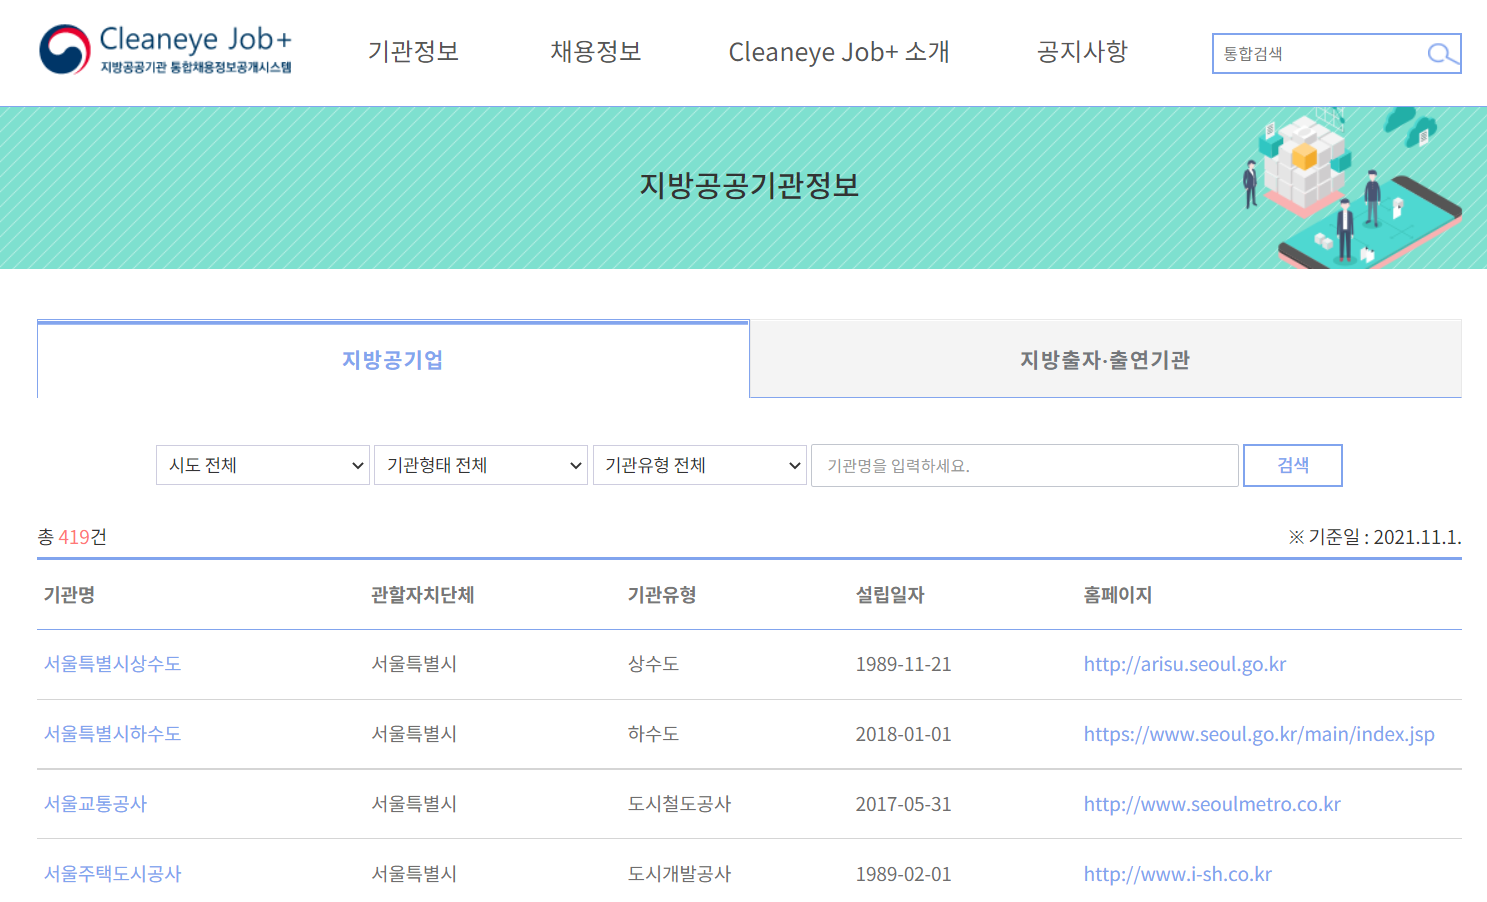The image size is (1487, 902).
Task: Visit https://www.seoul.go.kr/main/index.jsp link
Action: pyautogui.click(x=1259, y=734)
